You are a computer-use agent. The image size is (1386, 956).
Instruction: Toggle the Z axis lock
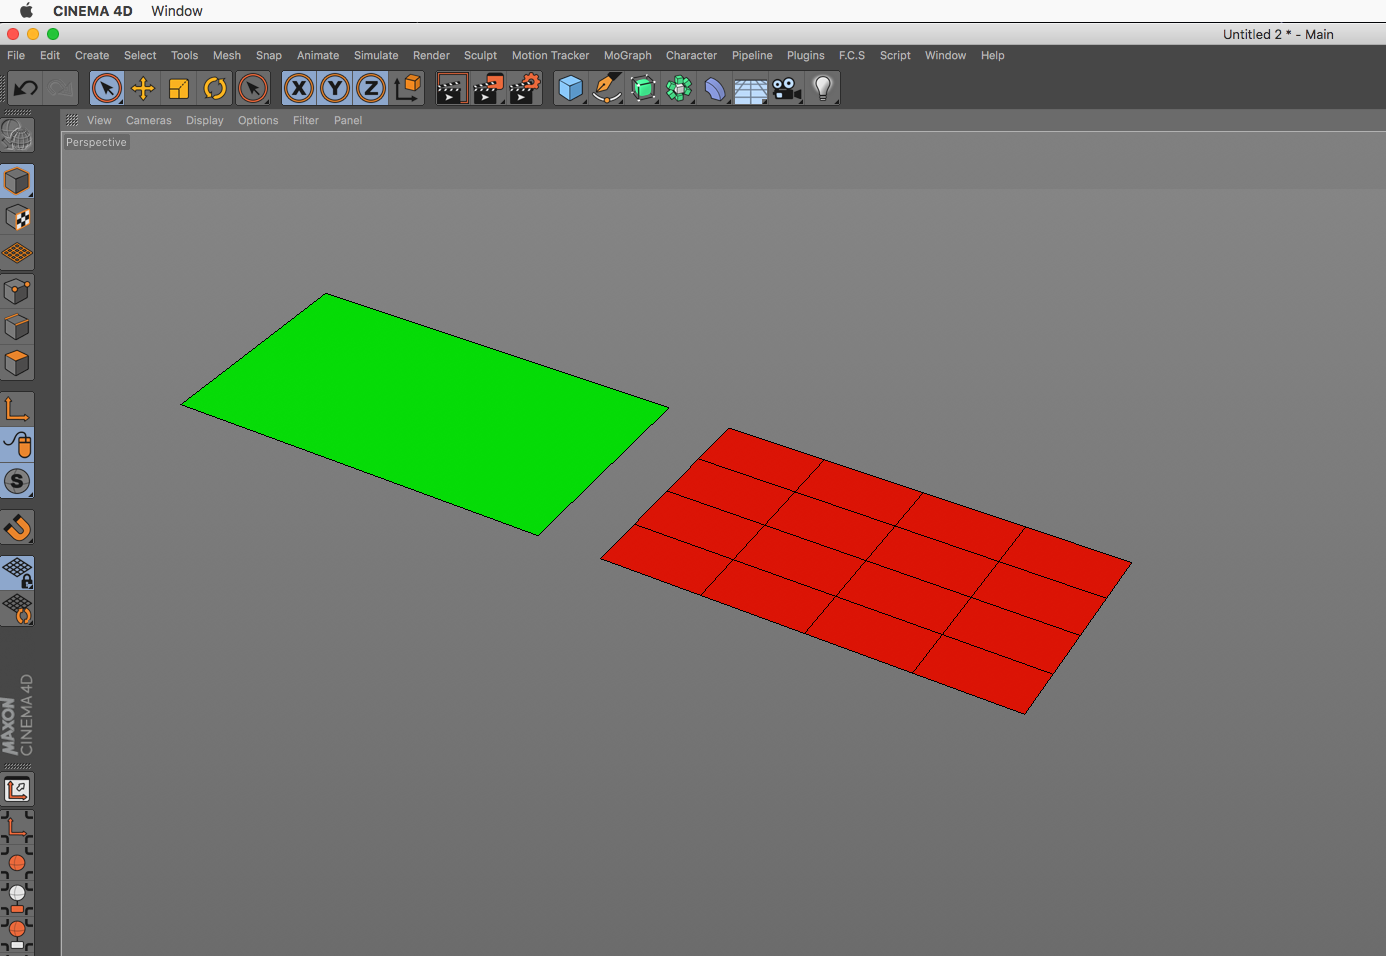coord(371,88)
